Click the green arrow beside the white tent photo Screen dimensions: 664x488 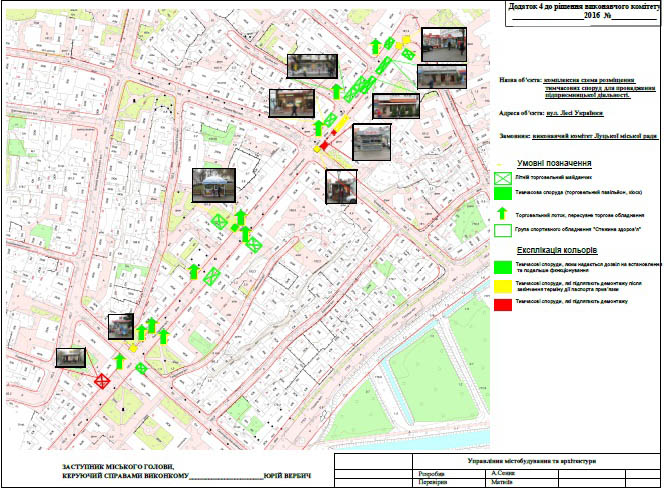pos(240,217)
